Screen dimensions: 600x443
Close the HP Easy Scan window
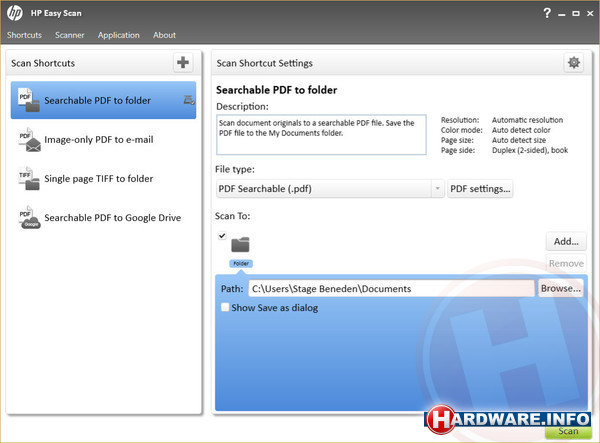tap(590, 14)
